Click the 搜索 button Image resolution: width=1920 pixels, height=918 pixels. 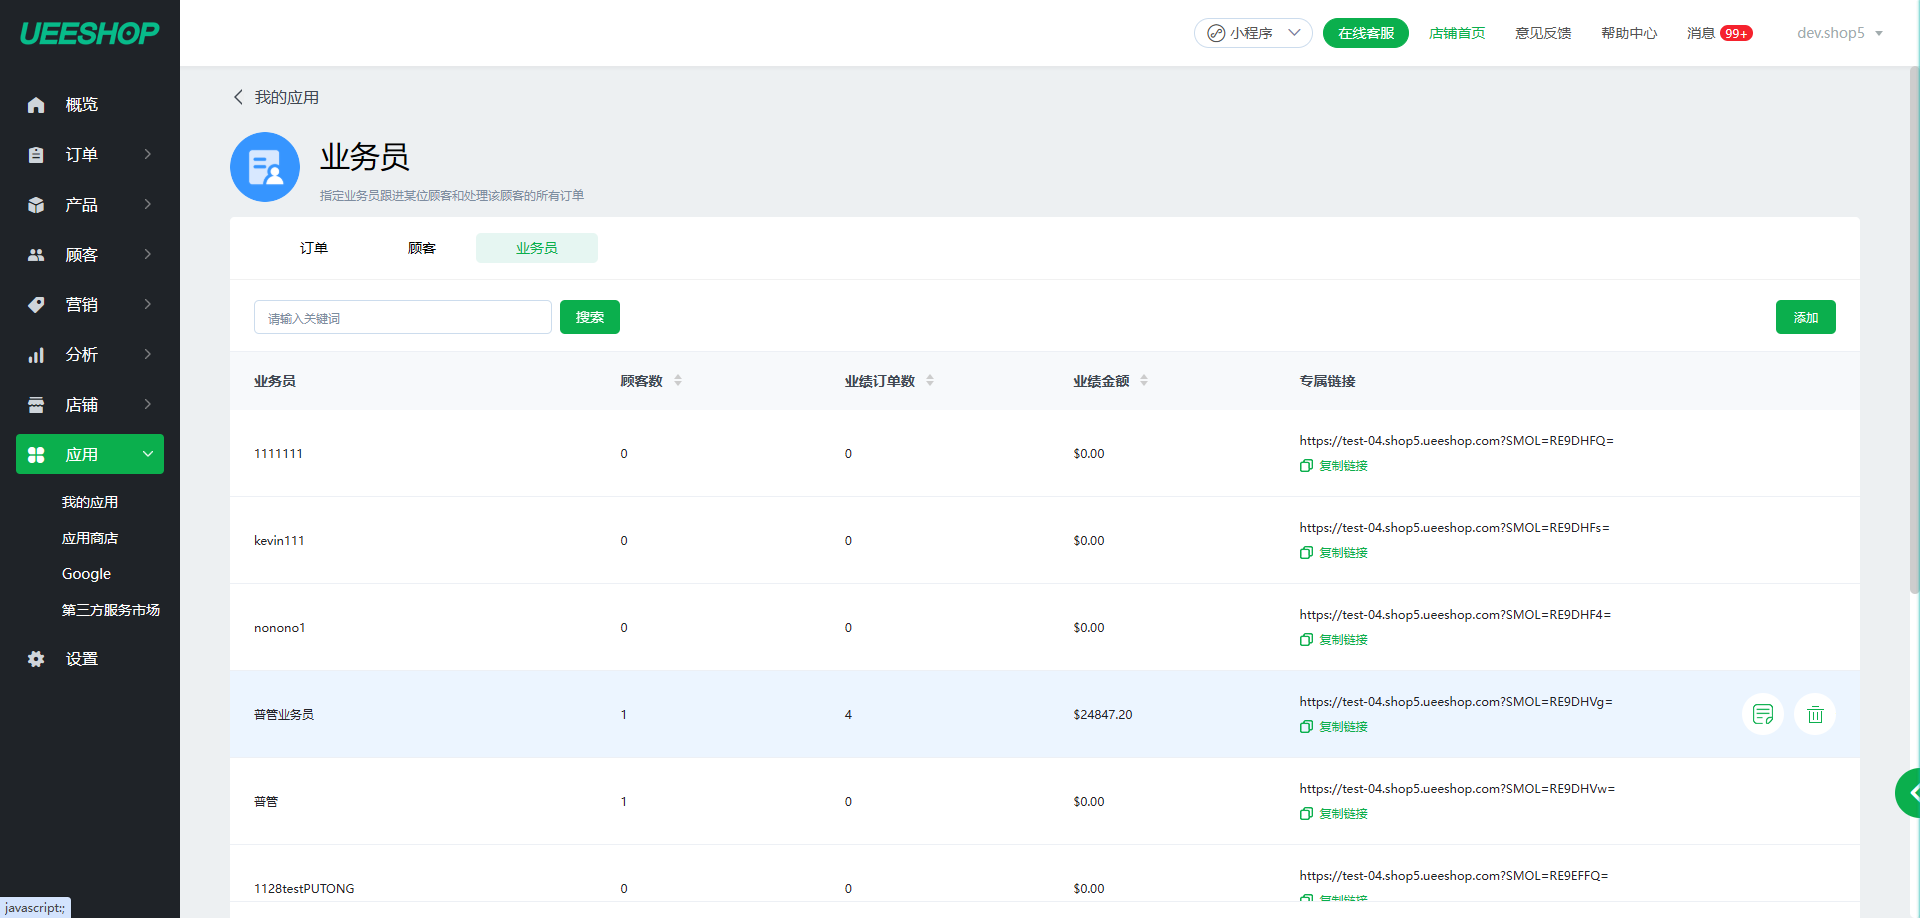(x=589, y=317)
